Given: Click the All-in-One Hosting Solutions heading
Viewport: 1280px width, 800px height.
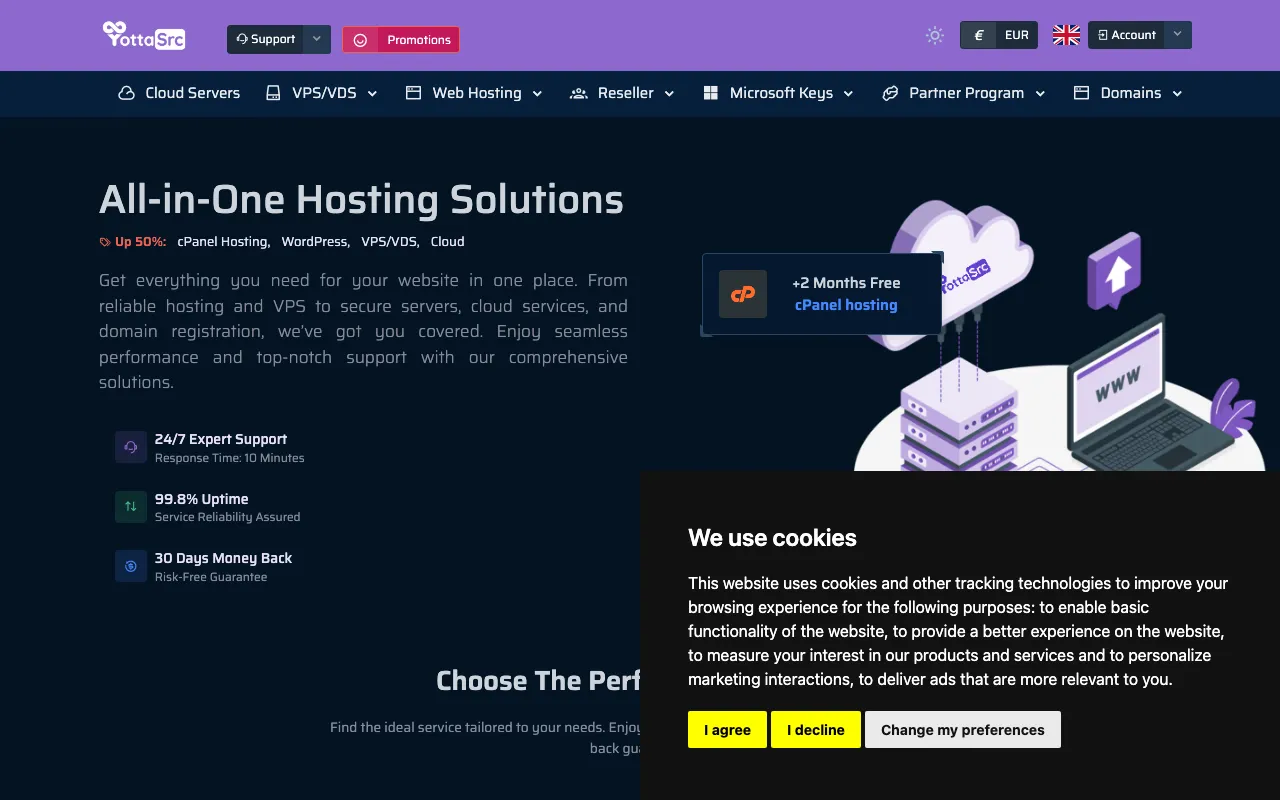Looking at the screenshot, I should point(361,200).
